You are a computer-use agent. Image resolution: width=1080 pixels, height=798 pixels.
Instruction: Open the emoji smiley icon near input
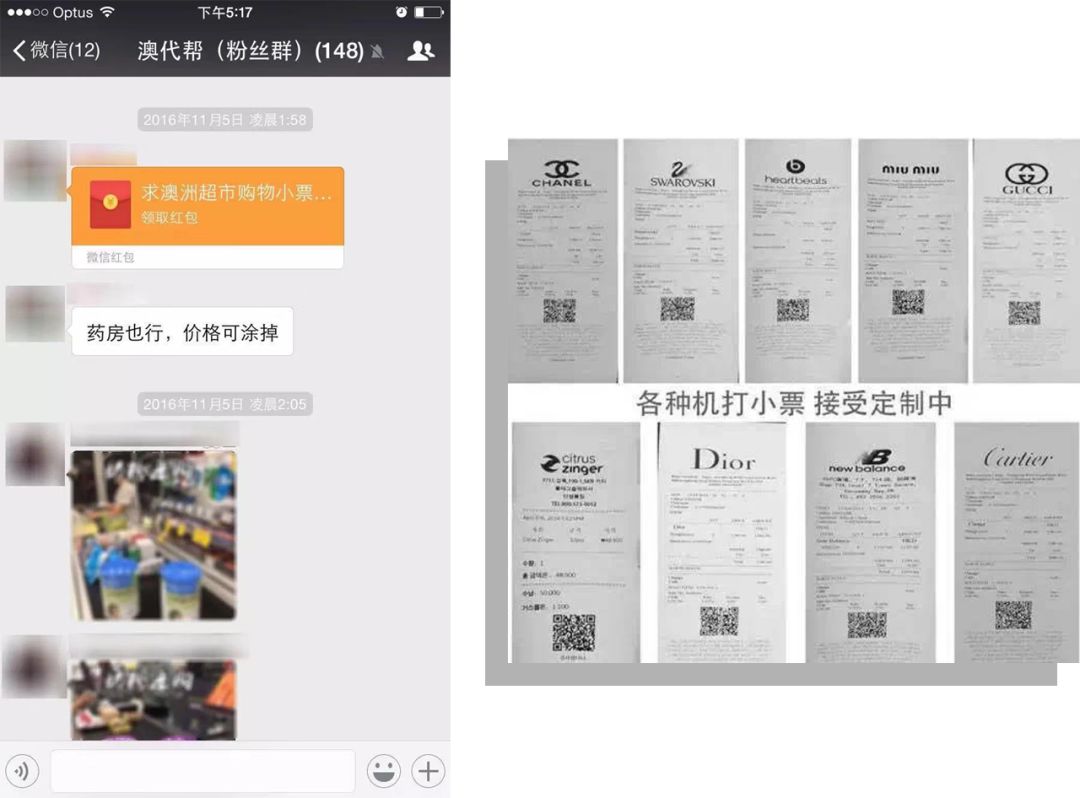tap(384, 770)
